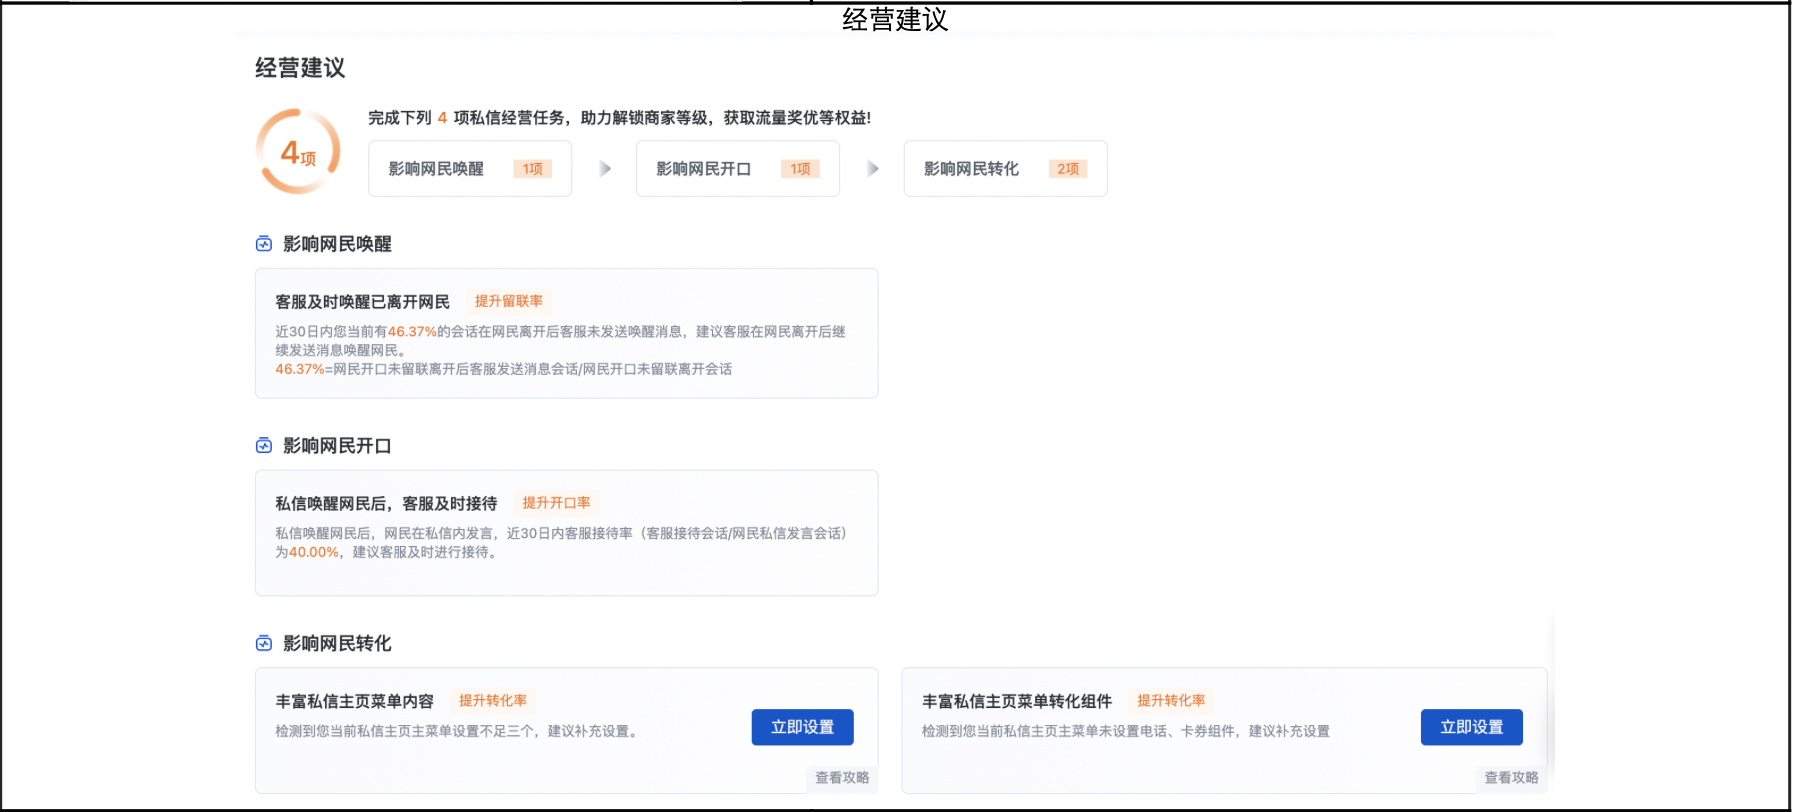Click 立即设置 for 丰富私信主页菜单转化组件
Viewport: 1794px width, 812px height.
point(1471,727)
